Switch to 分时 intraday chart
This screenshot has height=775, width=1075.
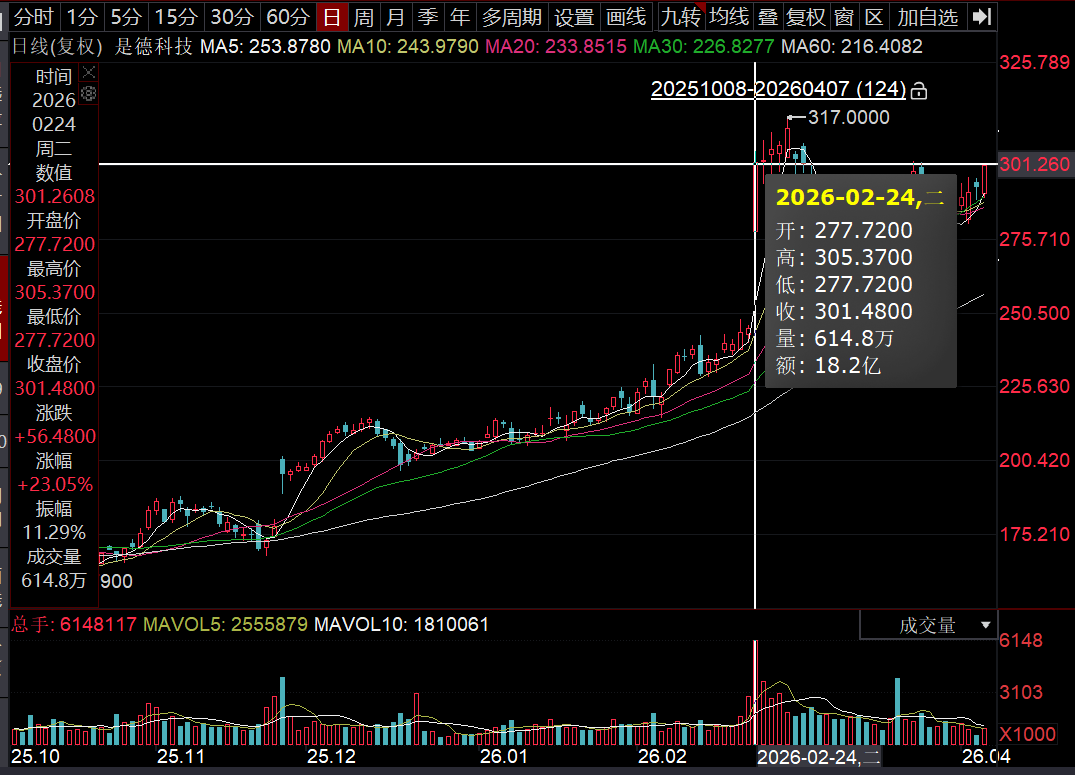point(34,16)
